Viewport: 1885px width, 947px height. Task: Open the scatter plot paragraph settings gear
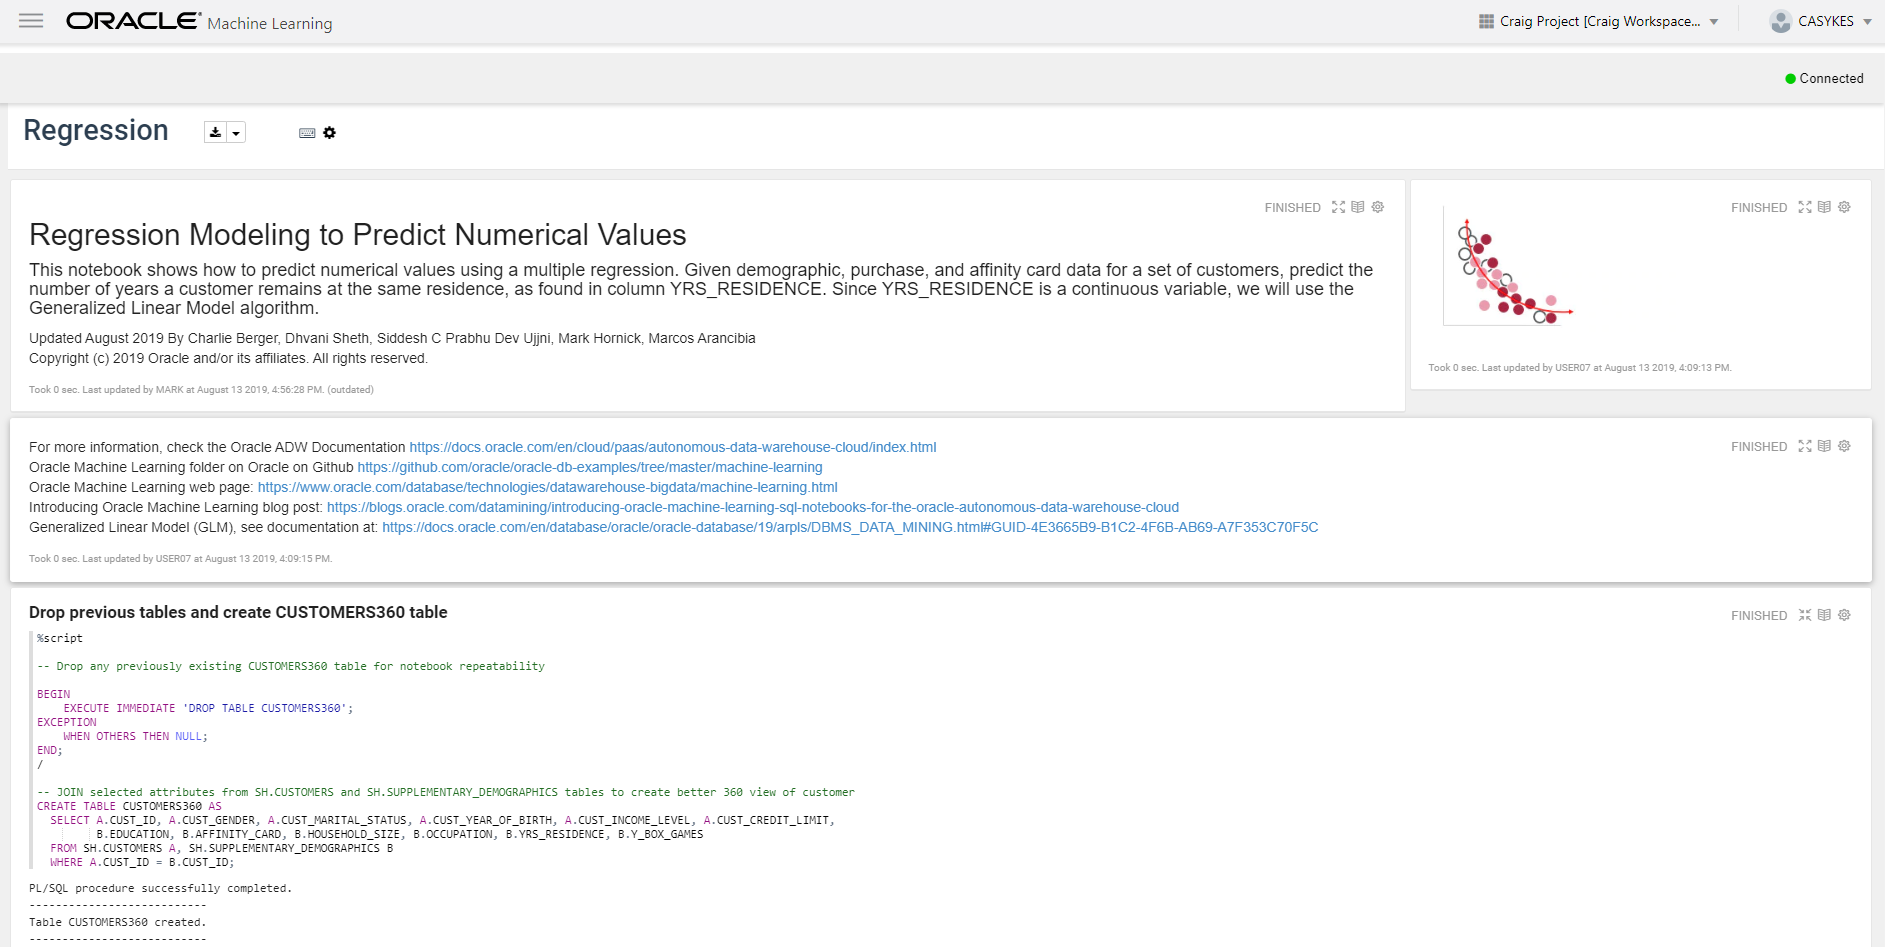tap(1845, 207)
